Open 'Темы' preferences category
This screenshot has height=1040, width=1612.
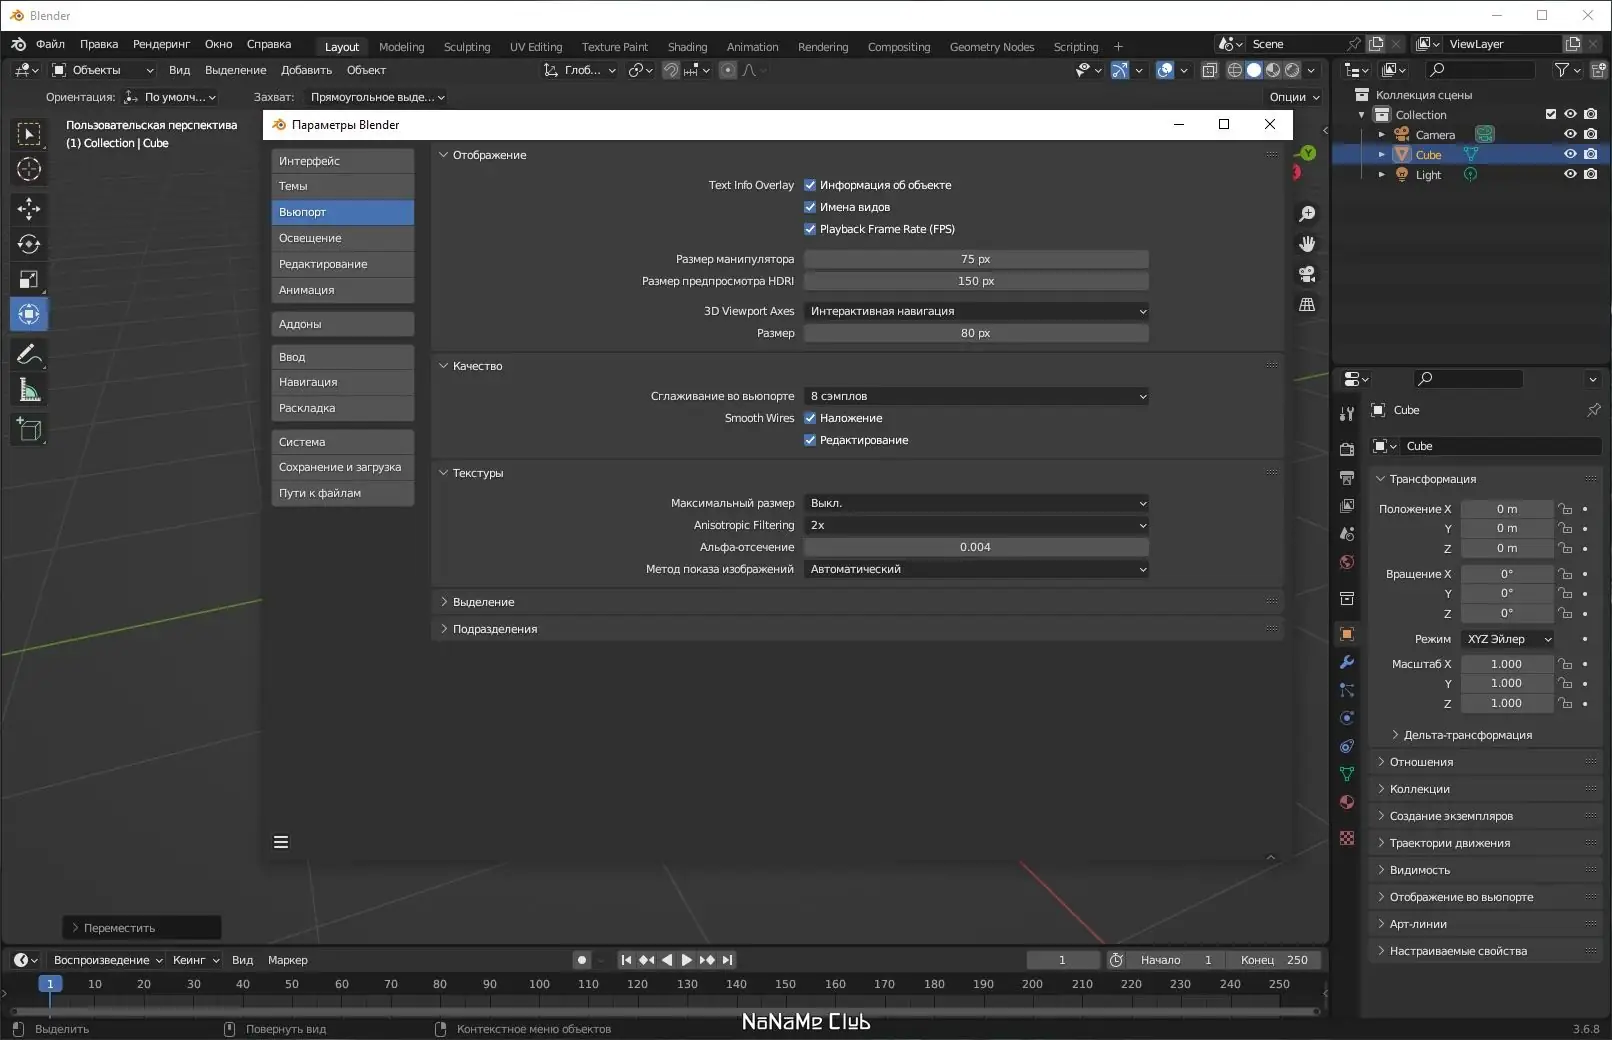click(x=343, y=186)
